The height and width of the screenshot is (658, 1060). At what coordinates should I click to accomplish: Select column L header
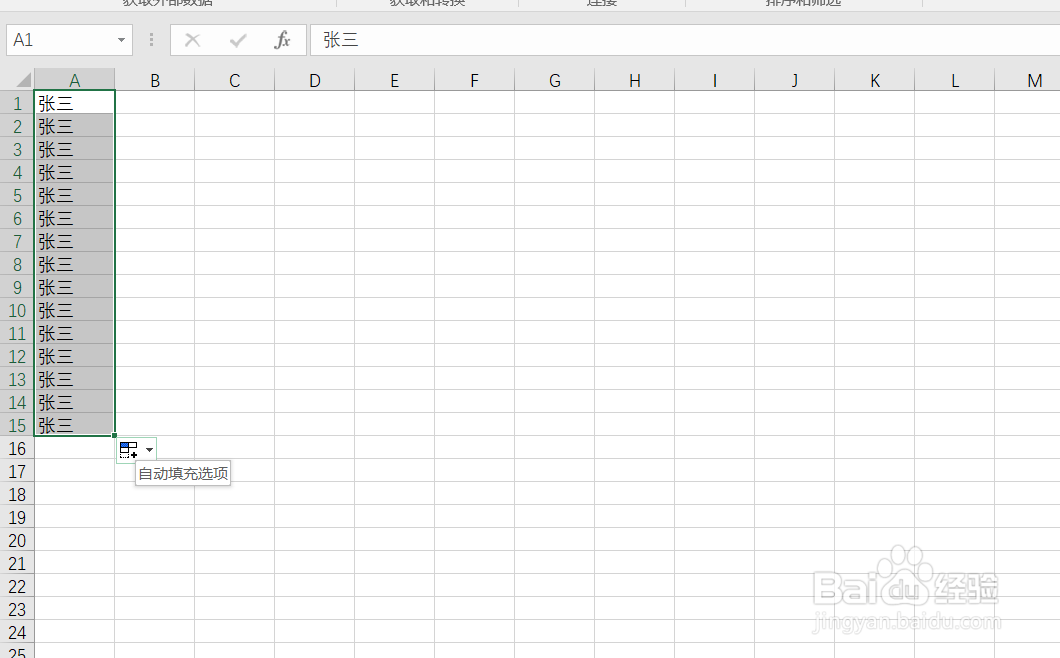pos(955,80)
